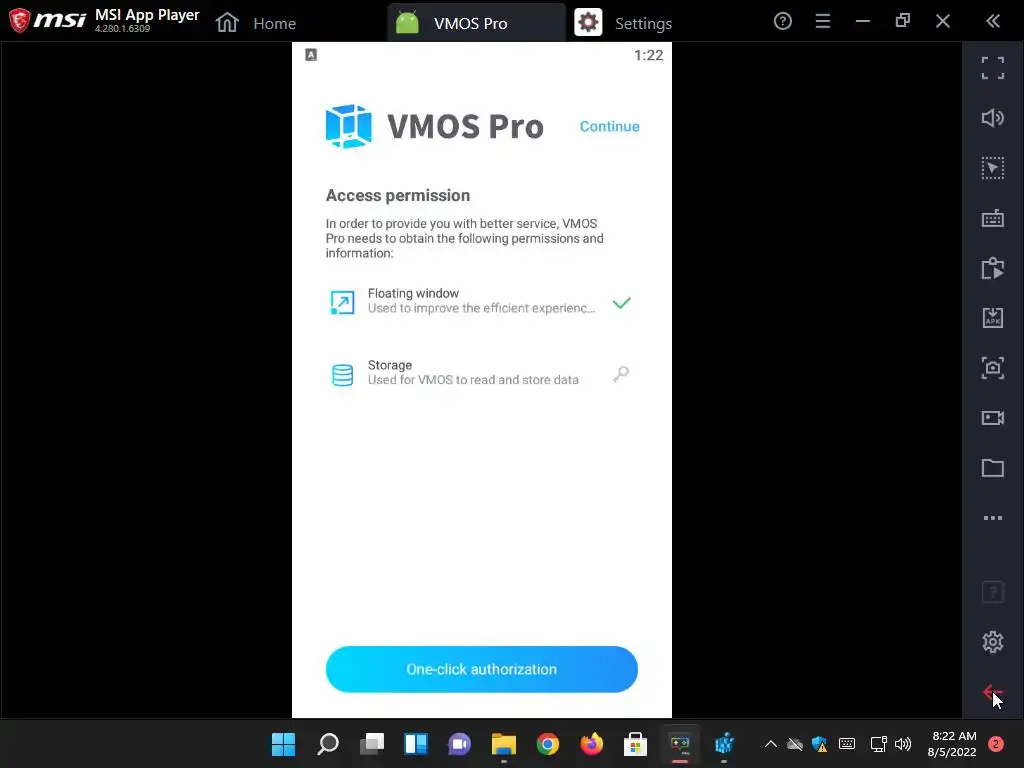Open Widgets from the taskbar
This screenshot has width=1024, height=768.
[416, 744]
